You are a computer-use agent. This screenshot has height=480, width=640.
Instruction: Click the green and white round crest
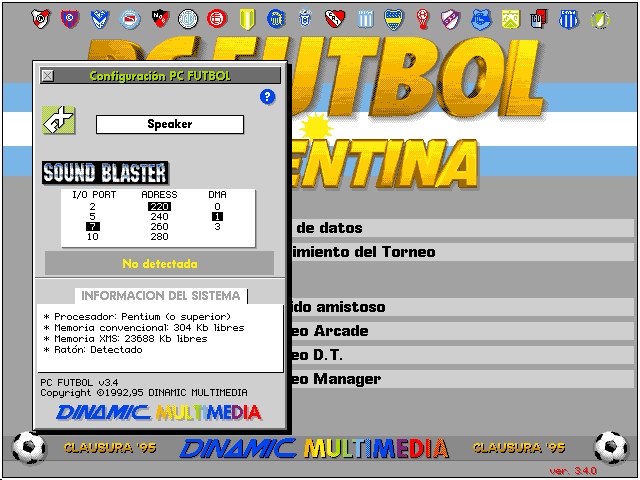pyautogui.click(x=600, y=19)
